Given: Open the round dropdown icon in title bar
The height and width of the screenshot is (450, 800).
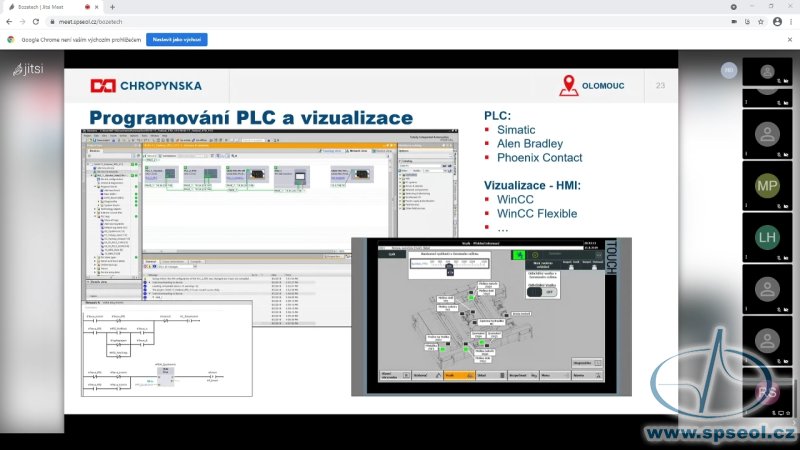Looking at the screenshot, I should pos(734,7).
